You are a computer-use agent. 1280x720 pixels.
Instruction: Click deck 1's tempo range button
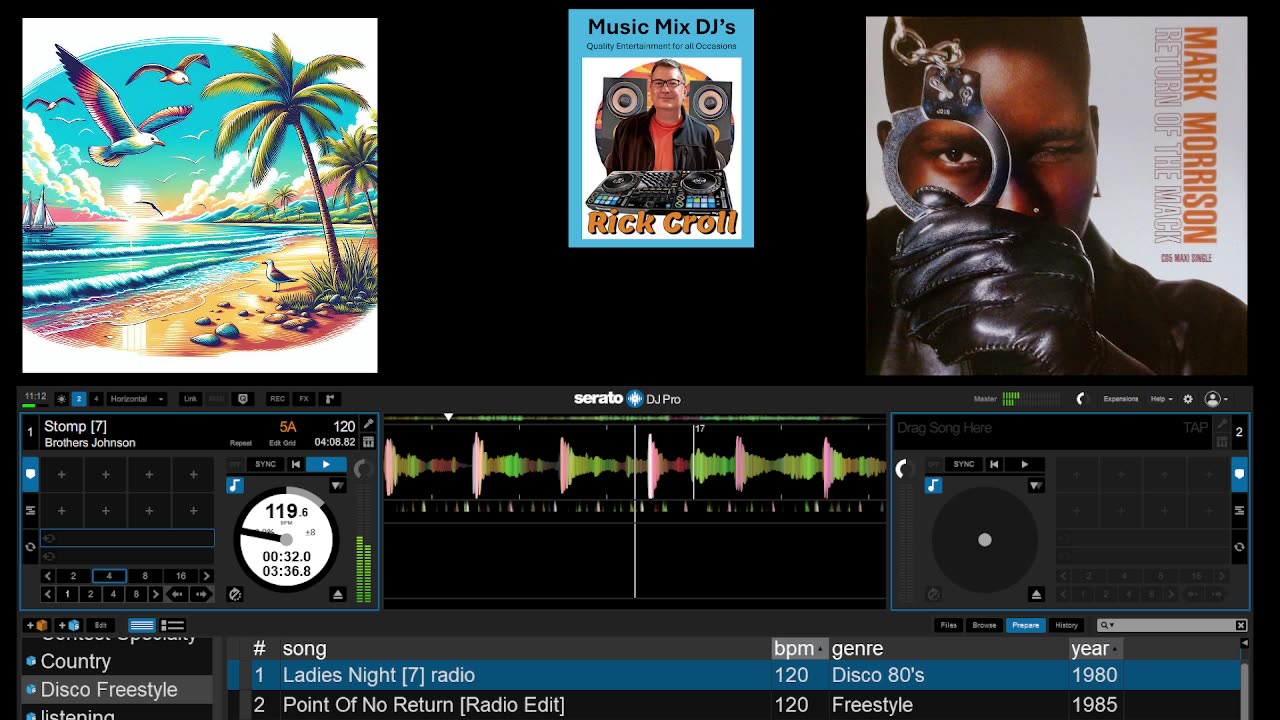(310, 532)
